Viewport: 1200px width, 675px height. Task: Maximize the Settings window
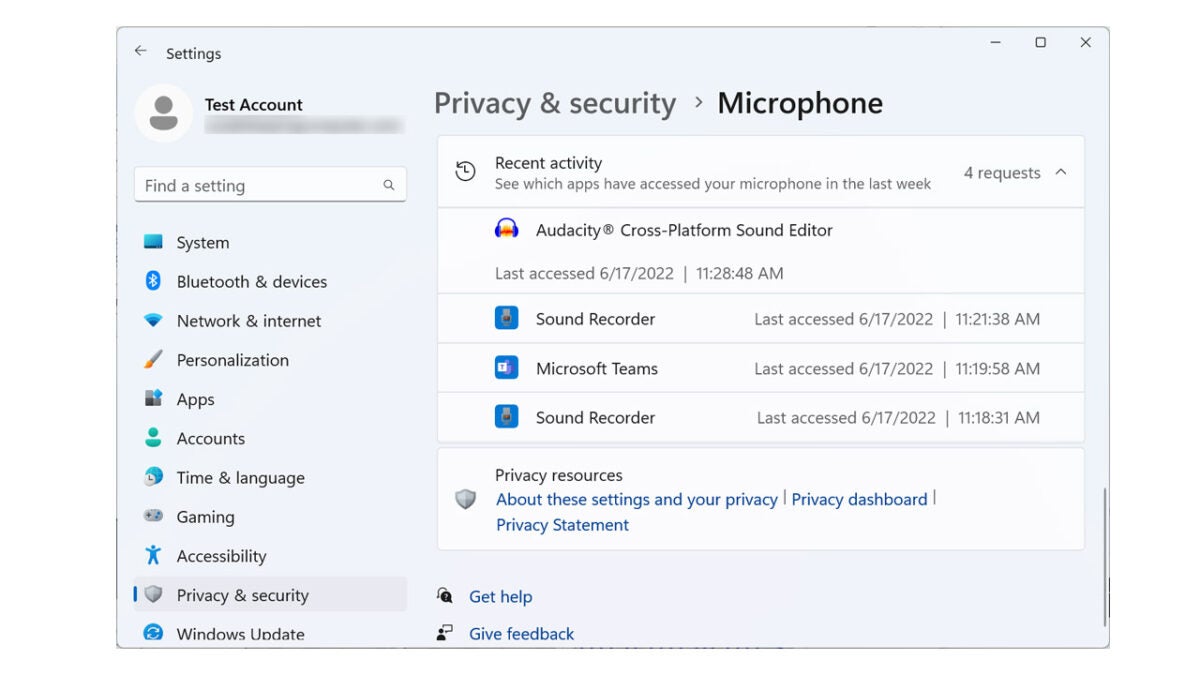click(1040, 42)
